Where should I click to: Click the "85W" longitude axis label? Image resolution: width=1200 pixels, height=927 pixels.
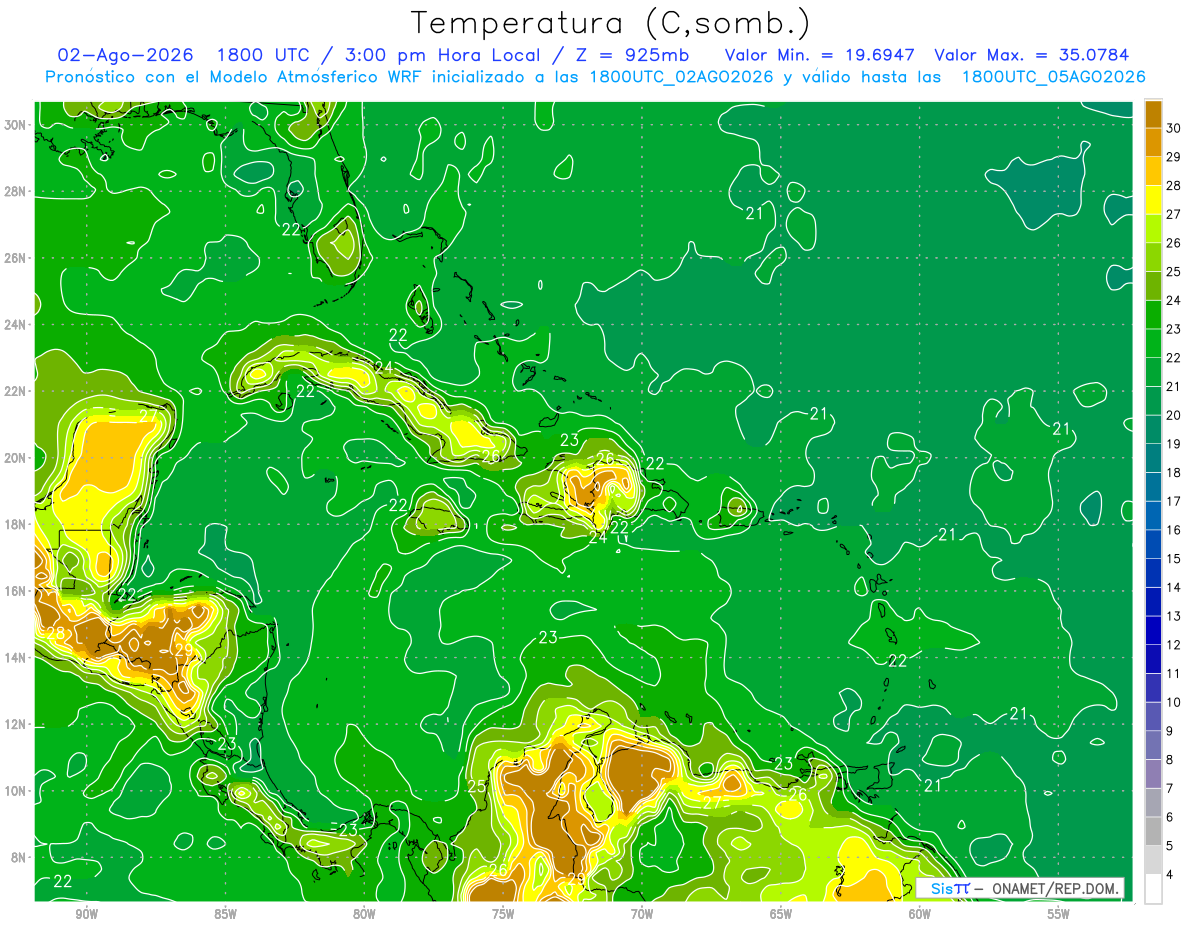pos(225,914)
